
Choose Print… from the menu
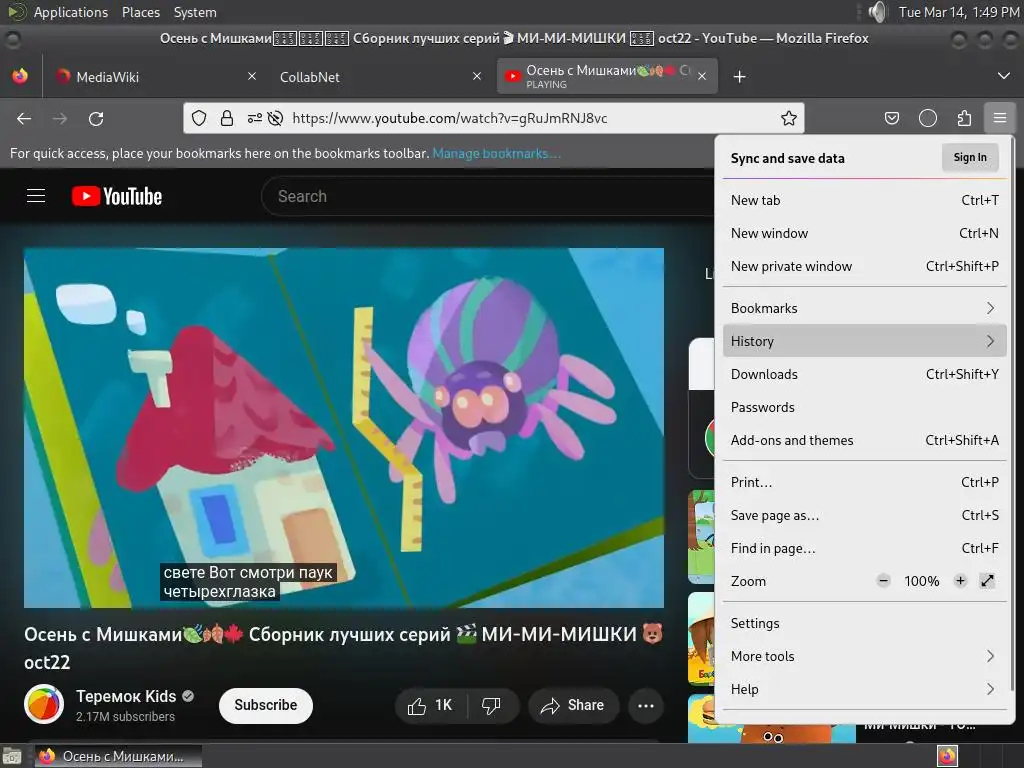[864, 483]
